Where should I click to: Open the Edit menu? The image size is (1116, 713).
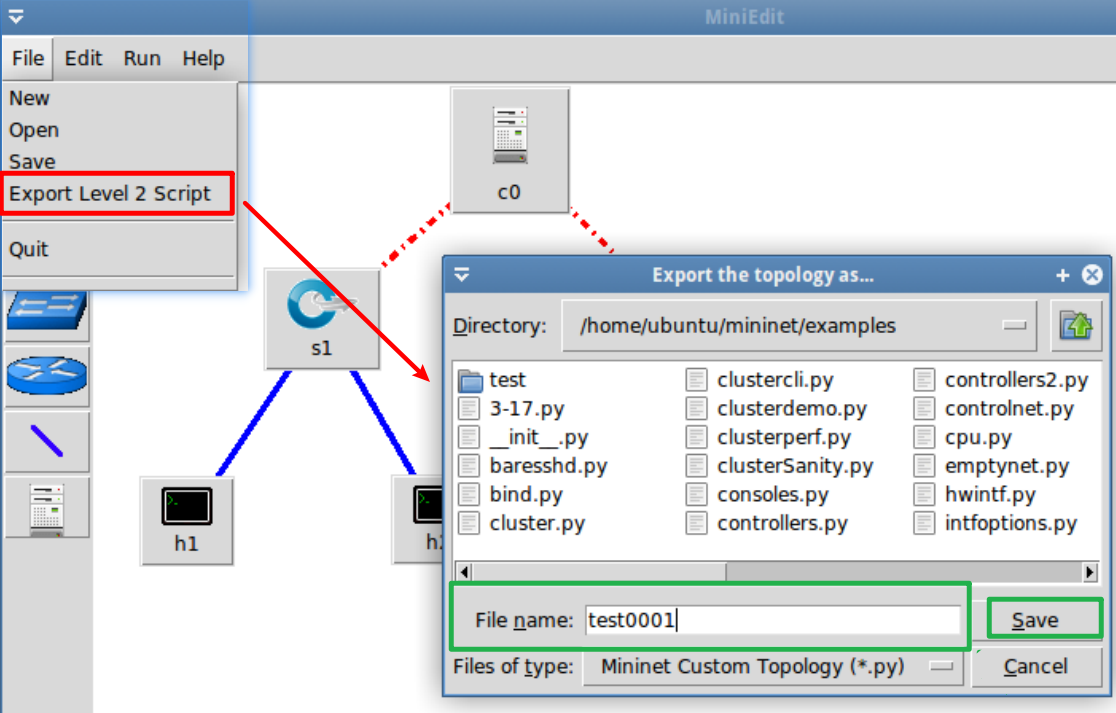click(83, 58)
